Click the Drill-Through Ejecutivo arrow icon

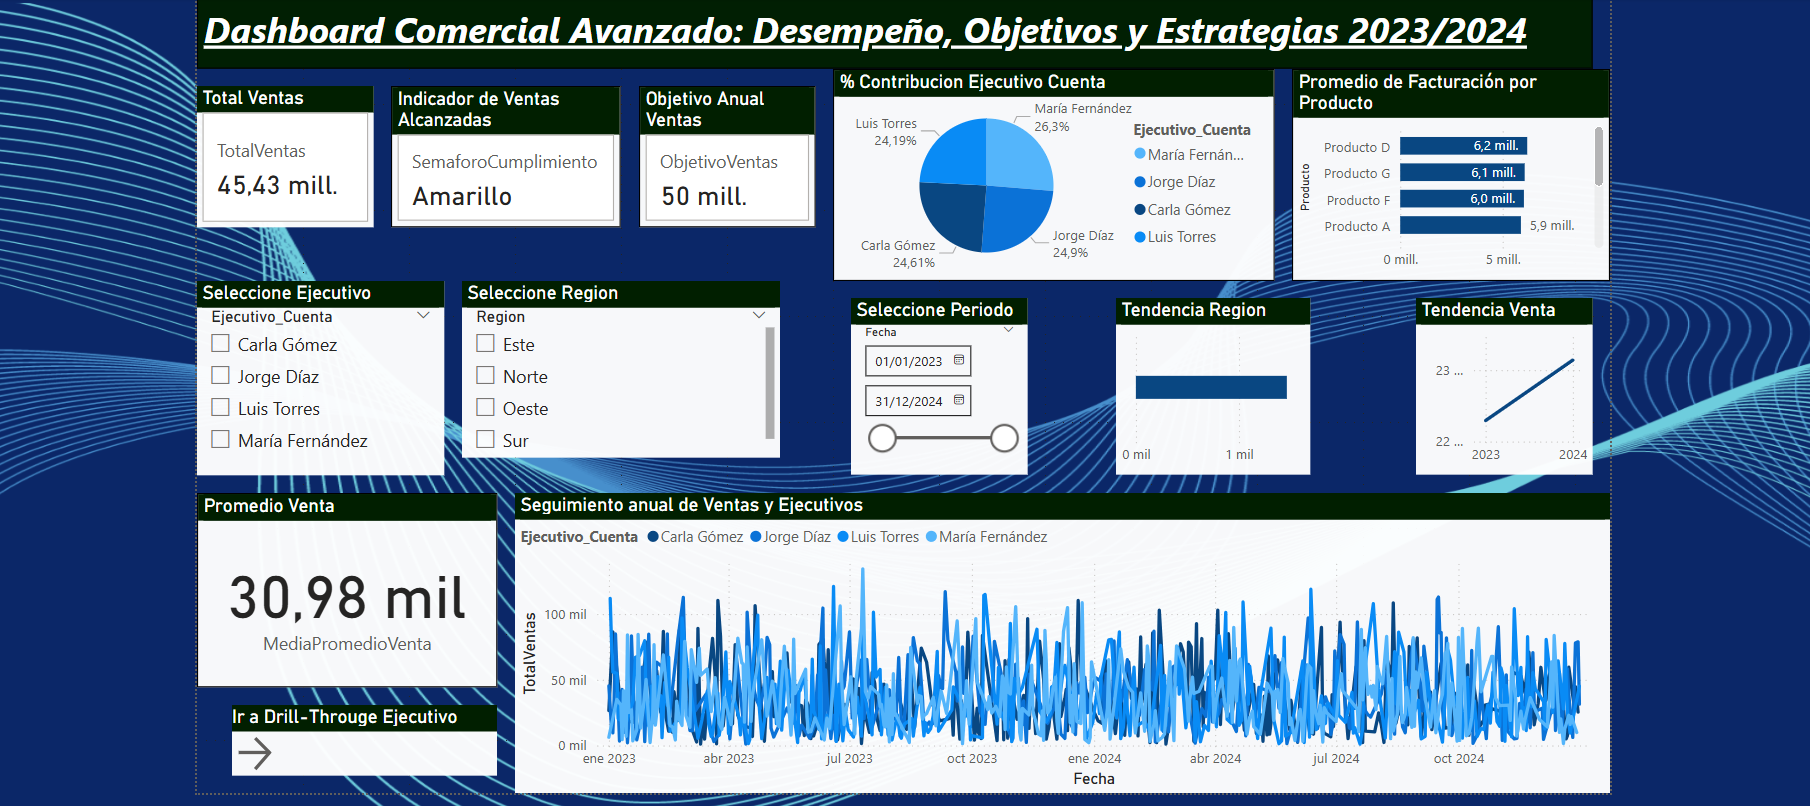coord(255,753)
